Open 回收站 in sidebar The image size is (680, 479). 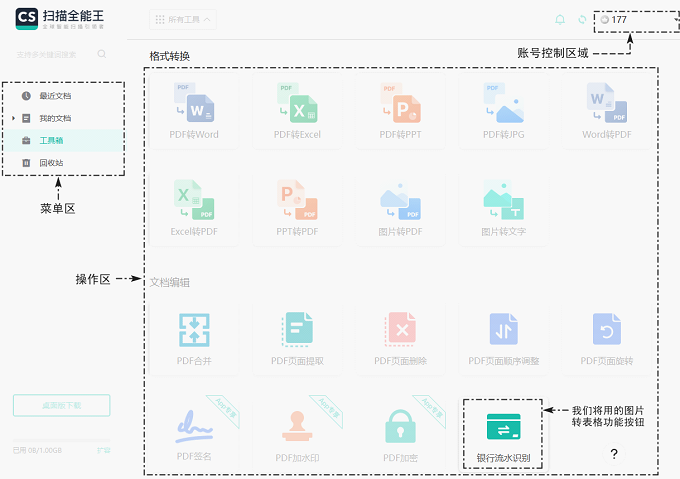(64, 163)
